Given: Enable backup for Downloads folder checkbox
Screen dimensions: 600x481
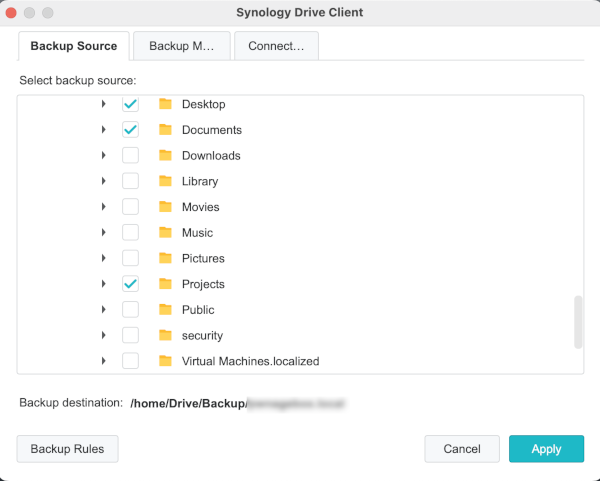Looking at the screenshot, I should coord(130,156).
